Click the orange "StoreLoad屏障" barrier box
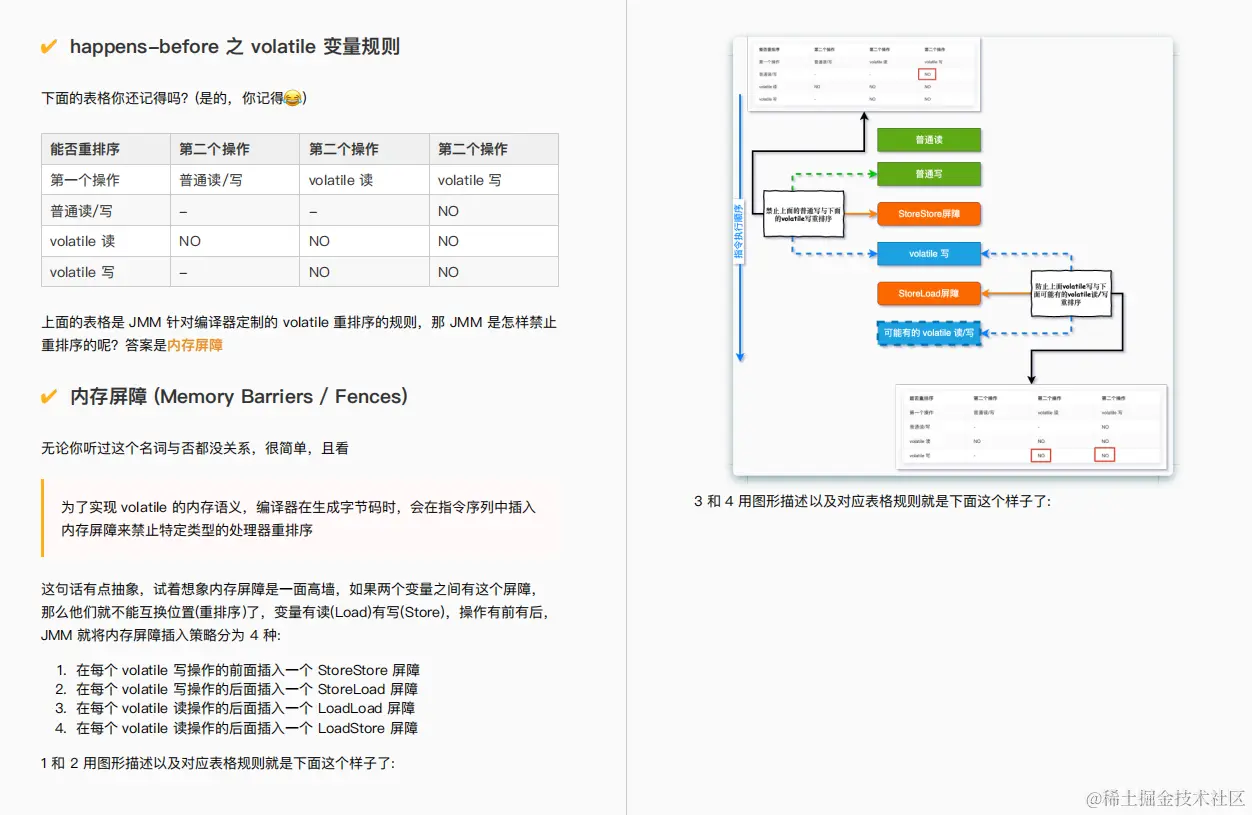Viewport: 1252px width, 815px height. (928, 293)
